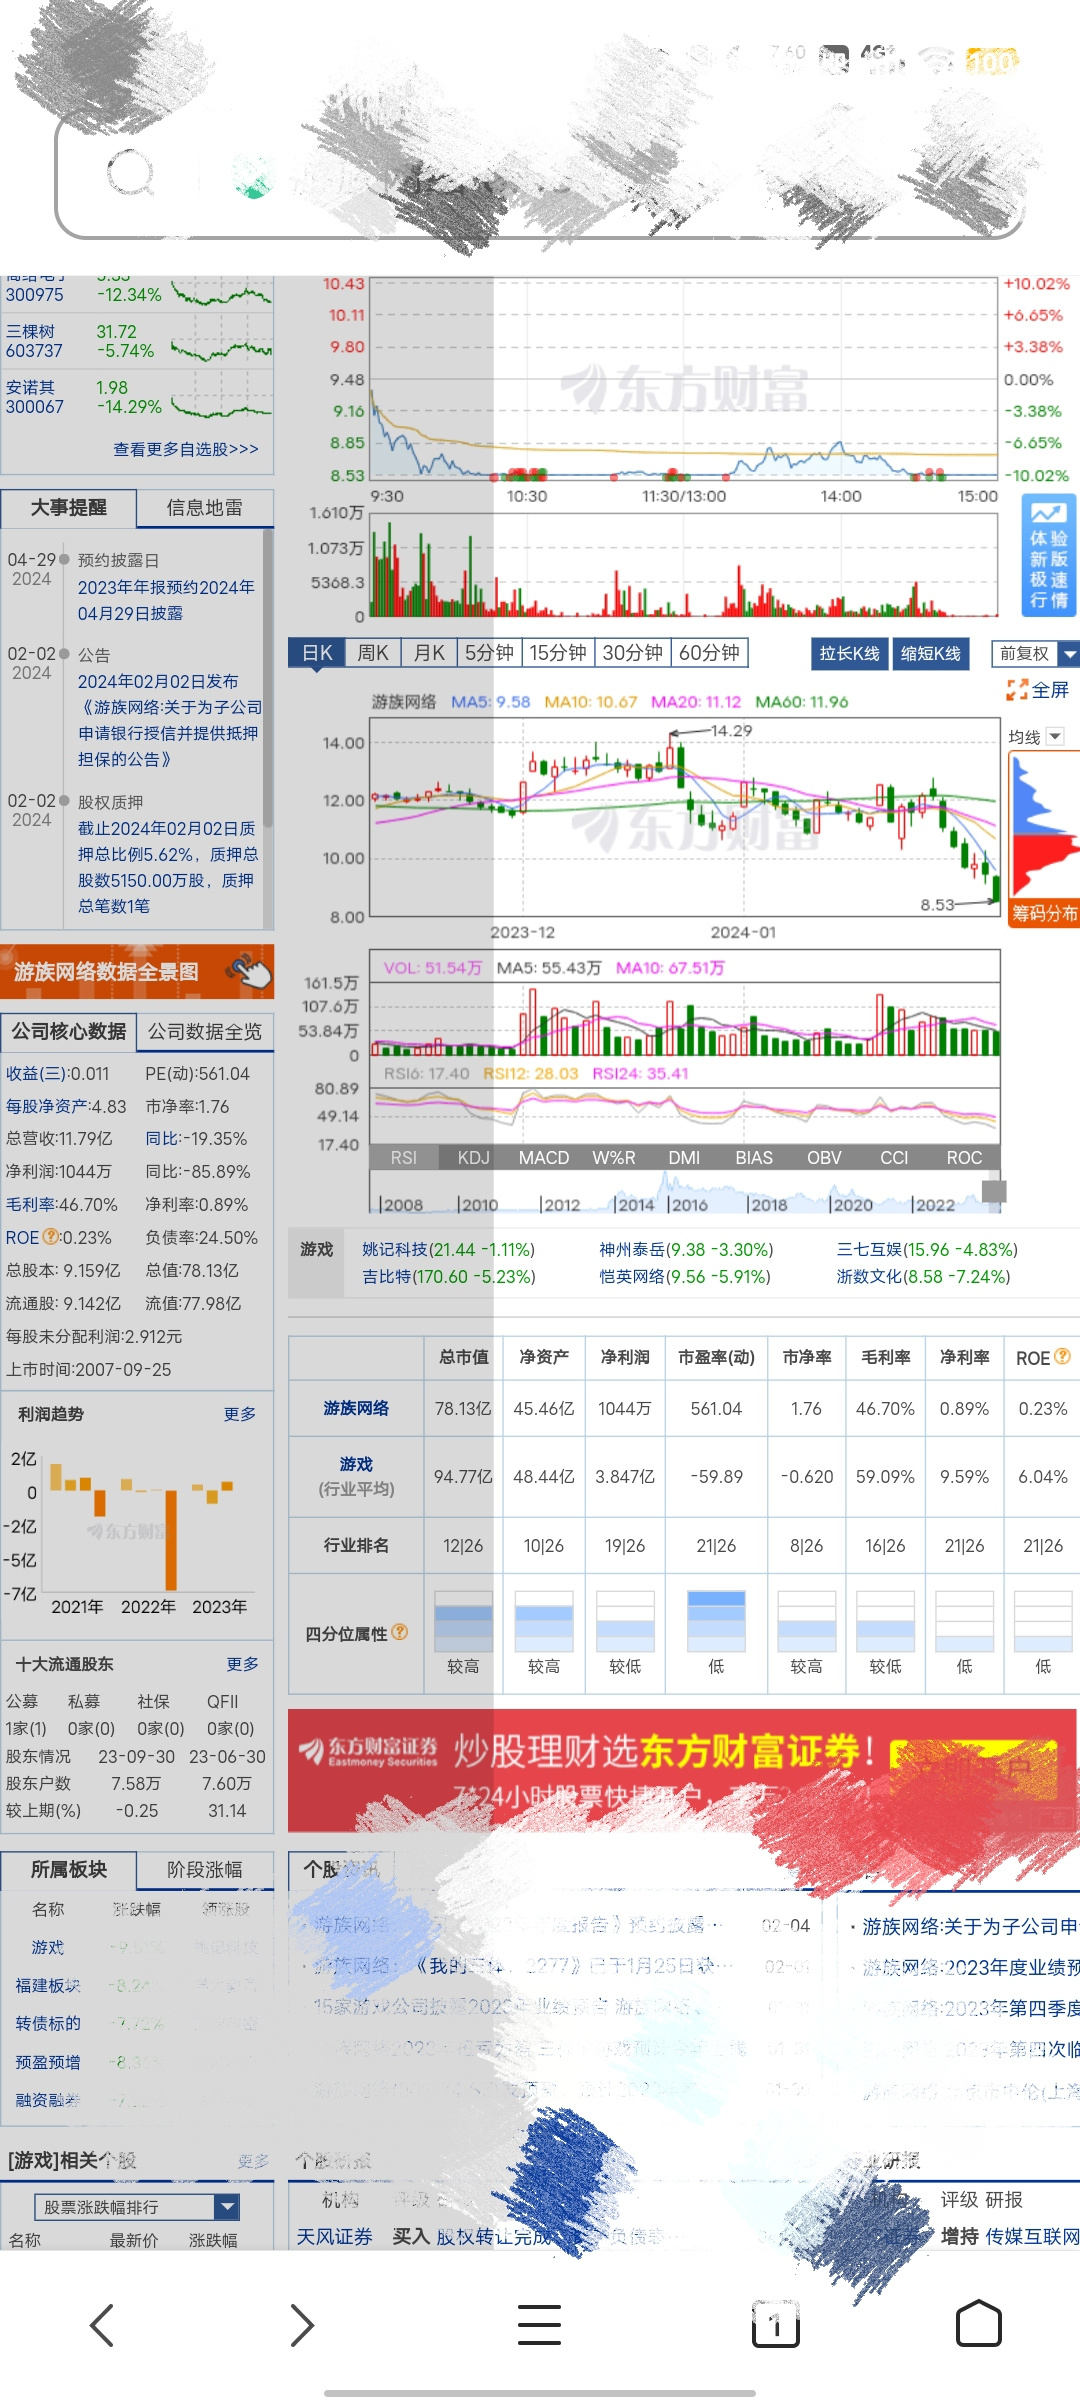Select the W%R indicator tab
The width and height of the screenshot is (1080, 2400).
[x=613, y=1157]
